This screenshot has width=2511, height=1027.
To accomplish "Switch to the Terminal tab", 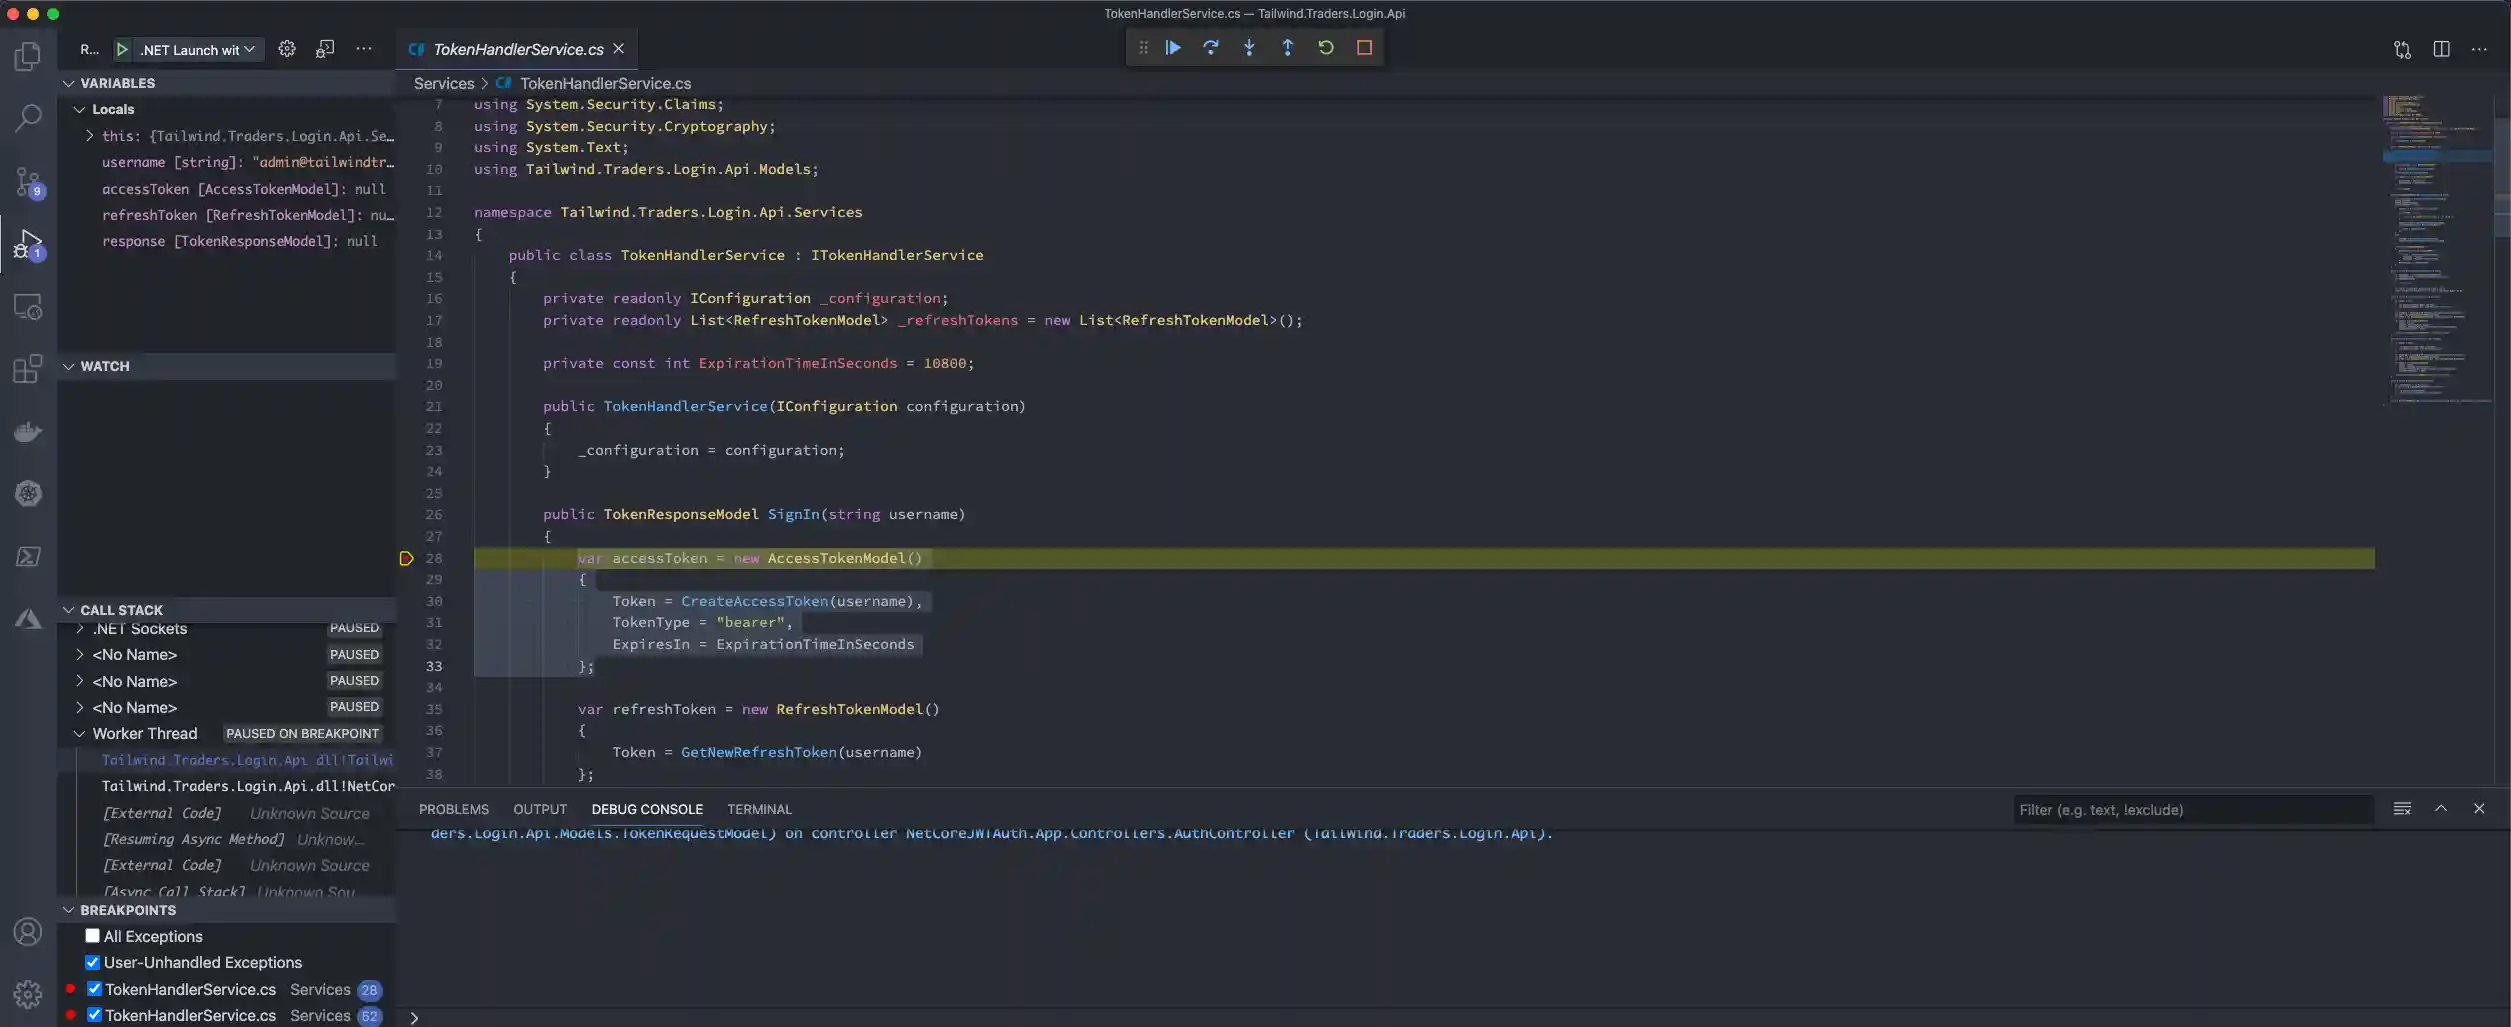I will click(759, 809).
